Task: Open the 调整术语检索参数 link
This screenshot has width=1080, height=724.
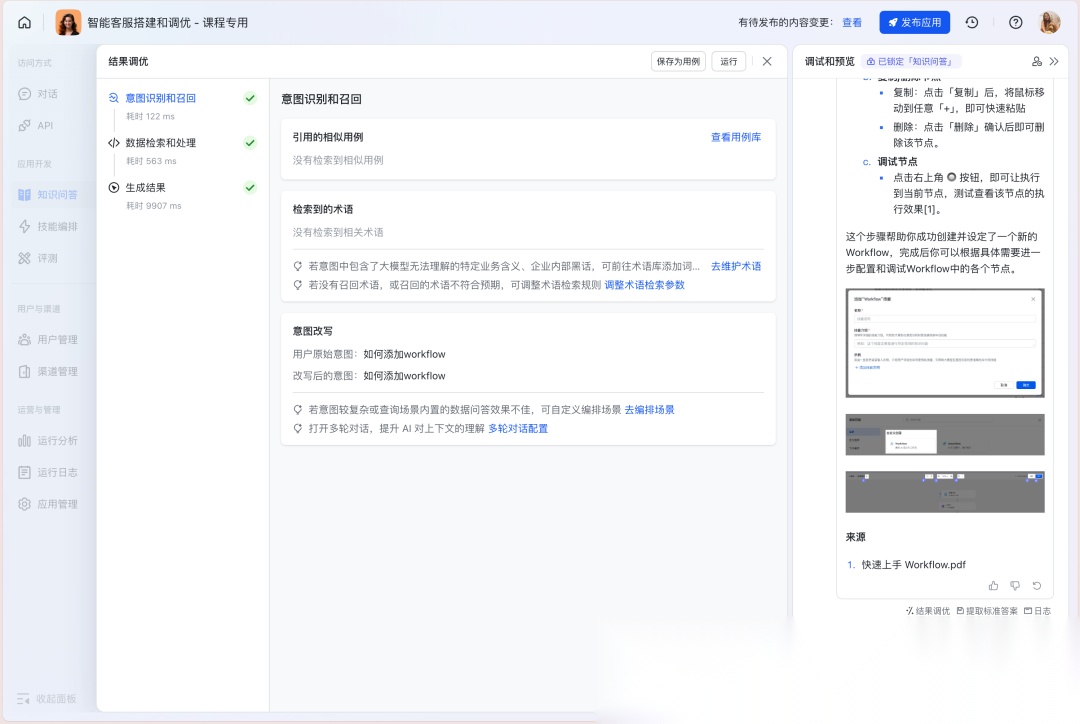Action: [x=645, y=285]
